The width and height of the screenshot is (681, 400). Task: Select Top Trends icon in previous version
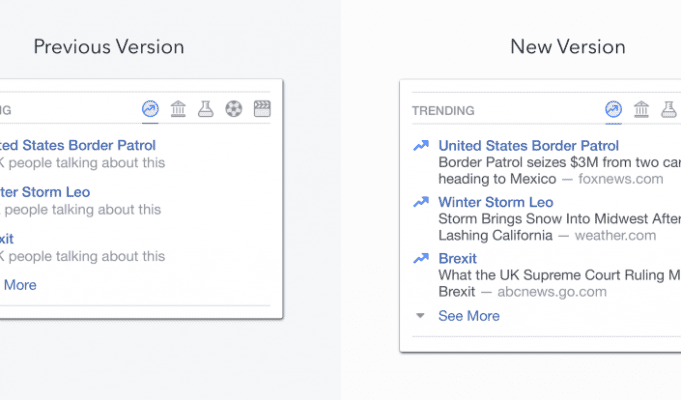[150, 109]
